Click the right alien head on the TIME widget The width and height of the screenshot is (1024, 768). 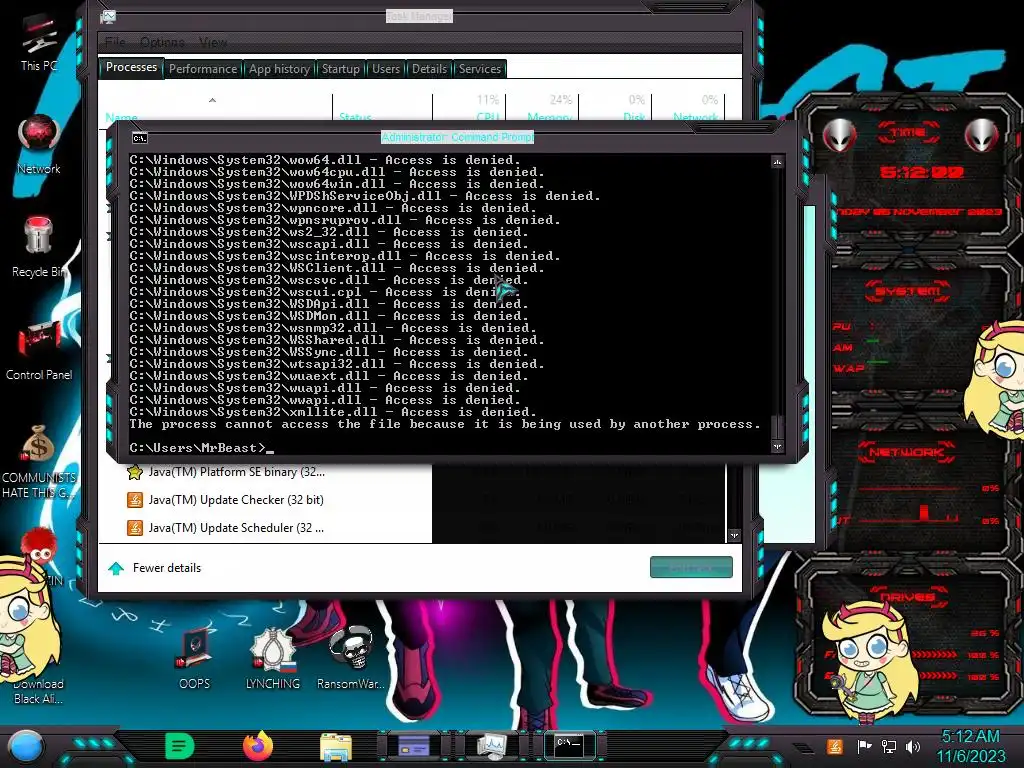[981, 136]
